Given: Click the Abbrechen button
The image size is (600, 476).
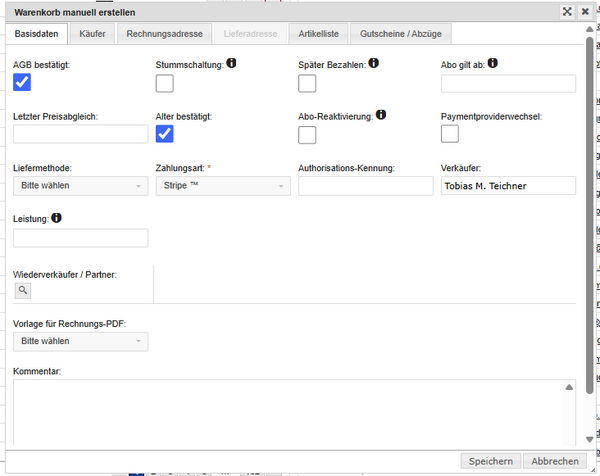Looking at the screenshot, I should [555, 461].
